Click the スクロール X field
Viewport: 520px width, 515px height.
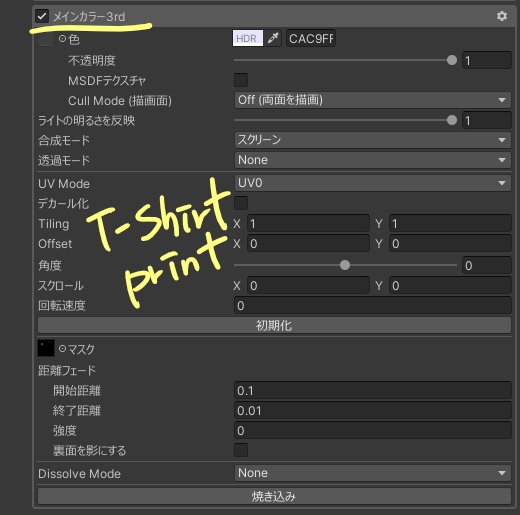coord(308,286)
